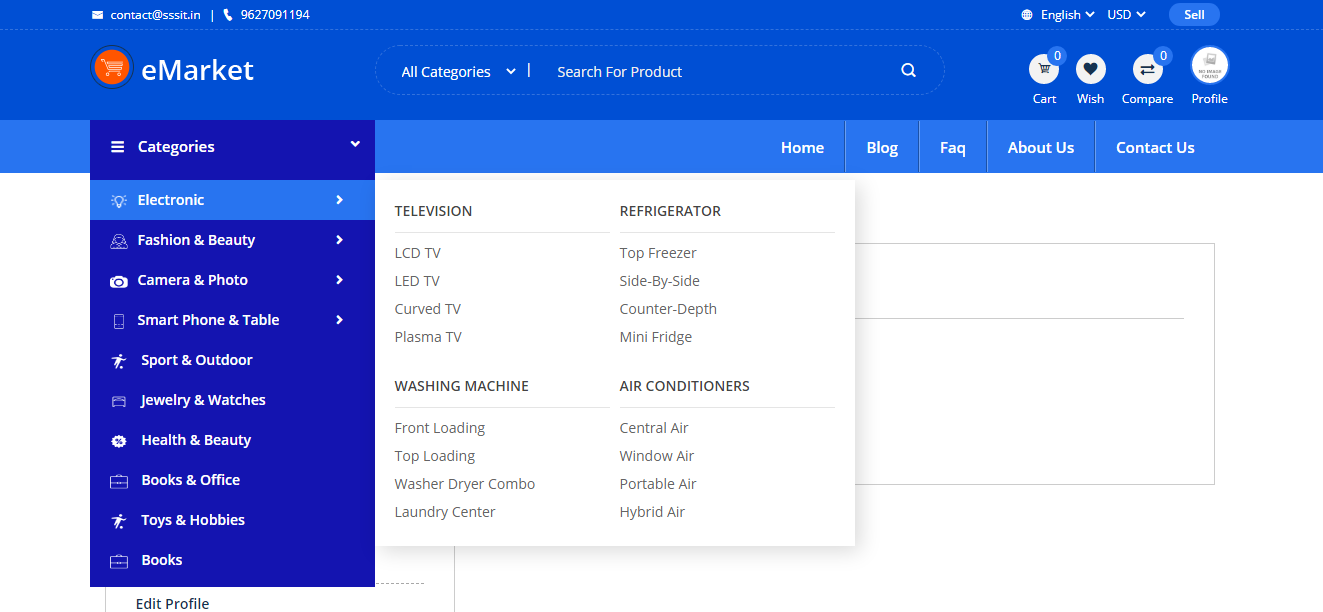Collapse the Categories menu chevron
Screen dimensions: 1323x612
pyautogui.click(x=355, y=145)
